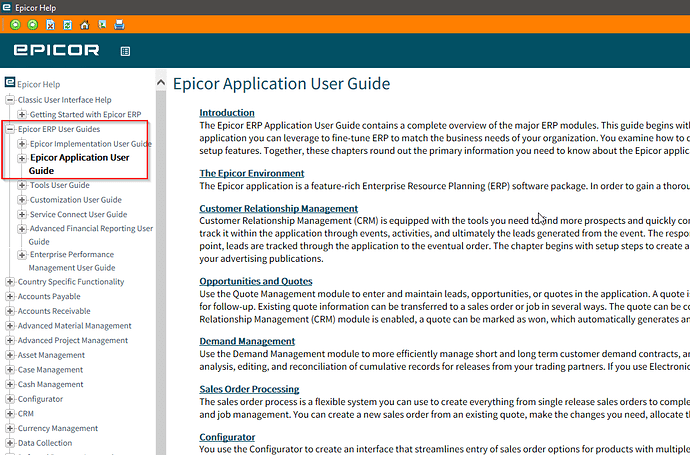Open Advanced Material Management topic
Viewport: 690px width, 455px height.
tap(74, 326)
